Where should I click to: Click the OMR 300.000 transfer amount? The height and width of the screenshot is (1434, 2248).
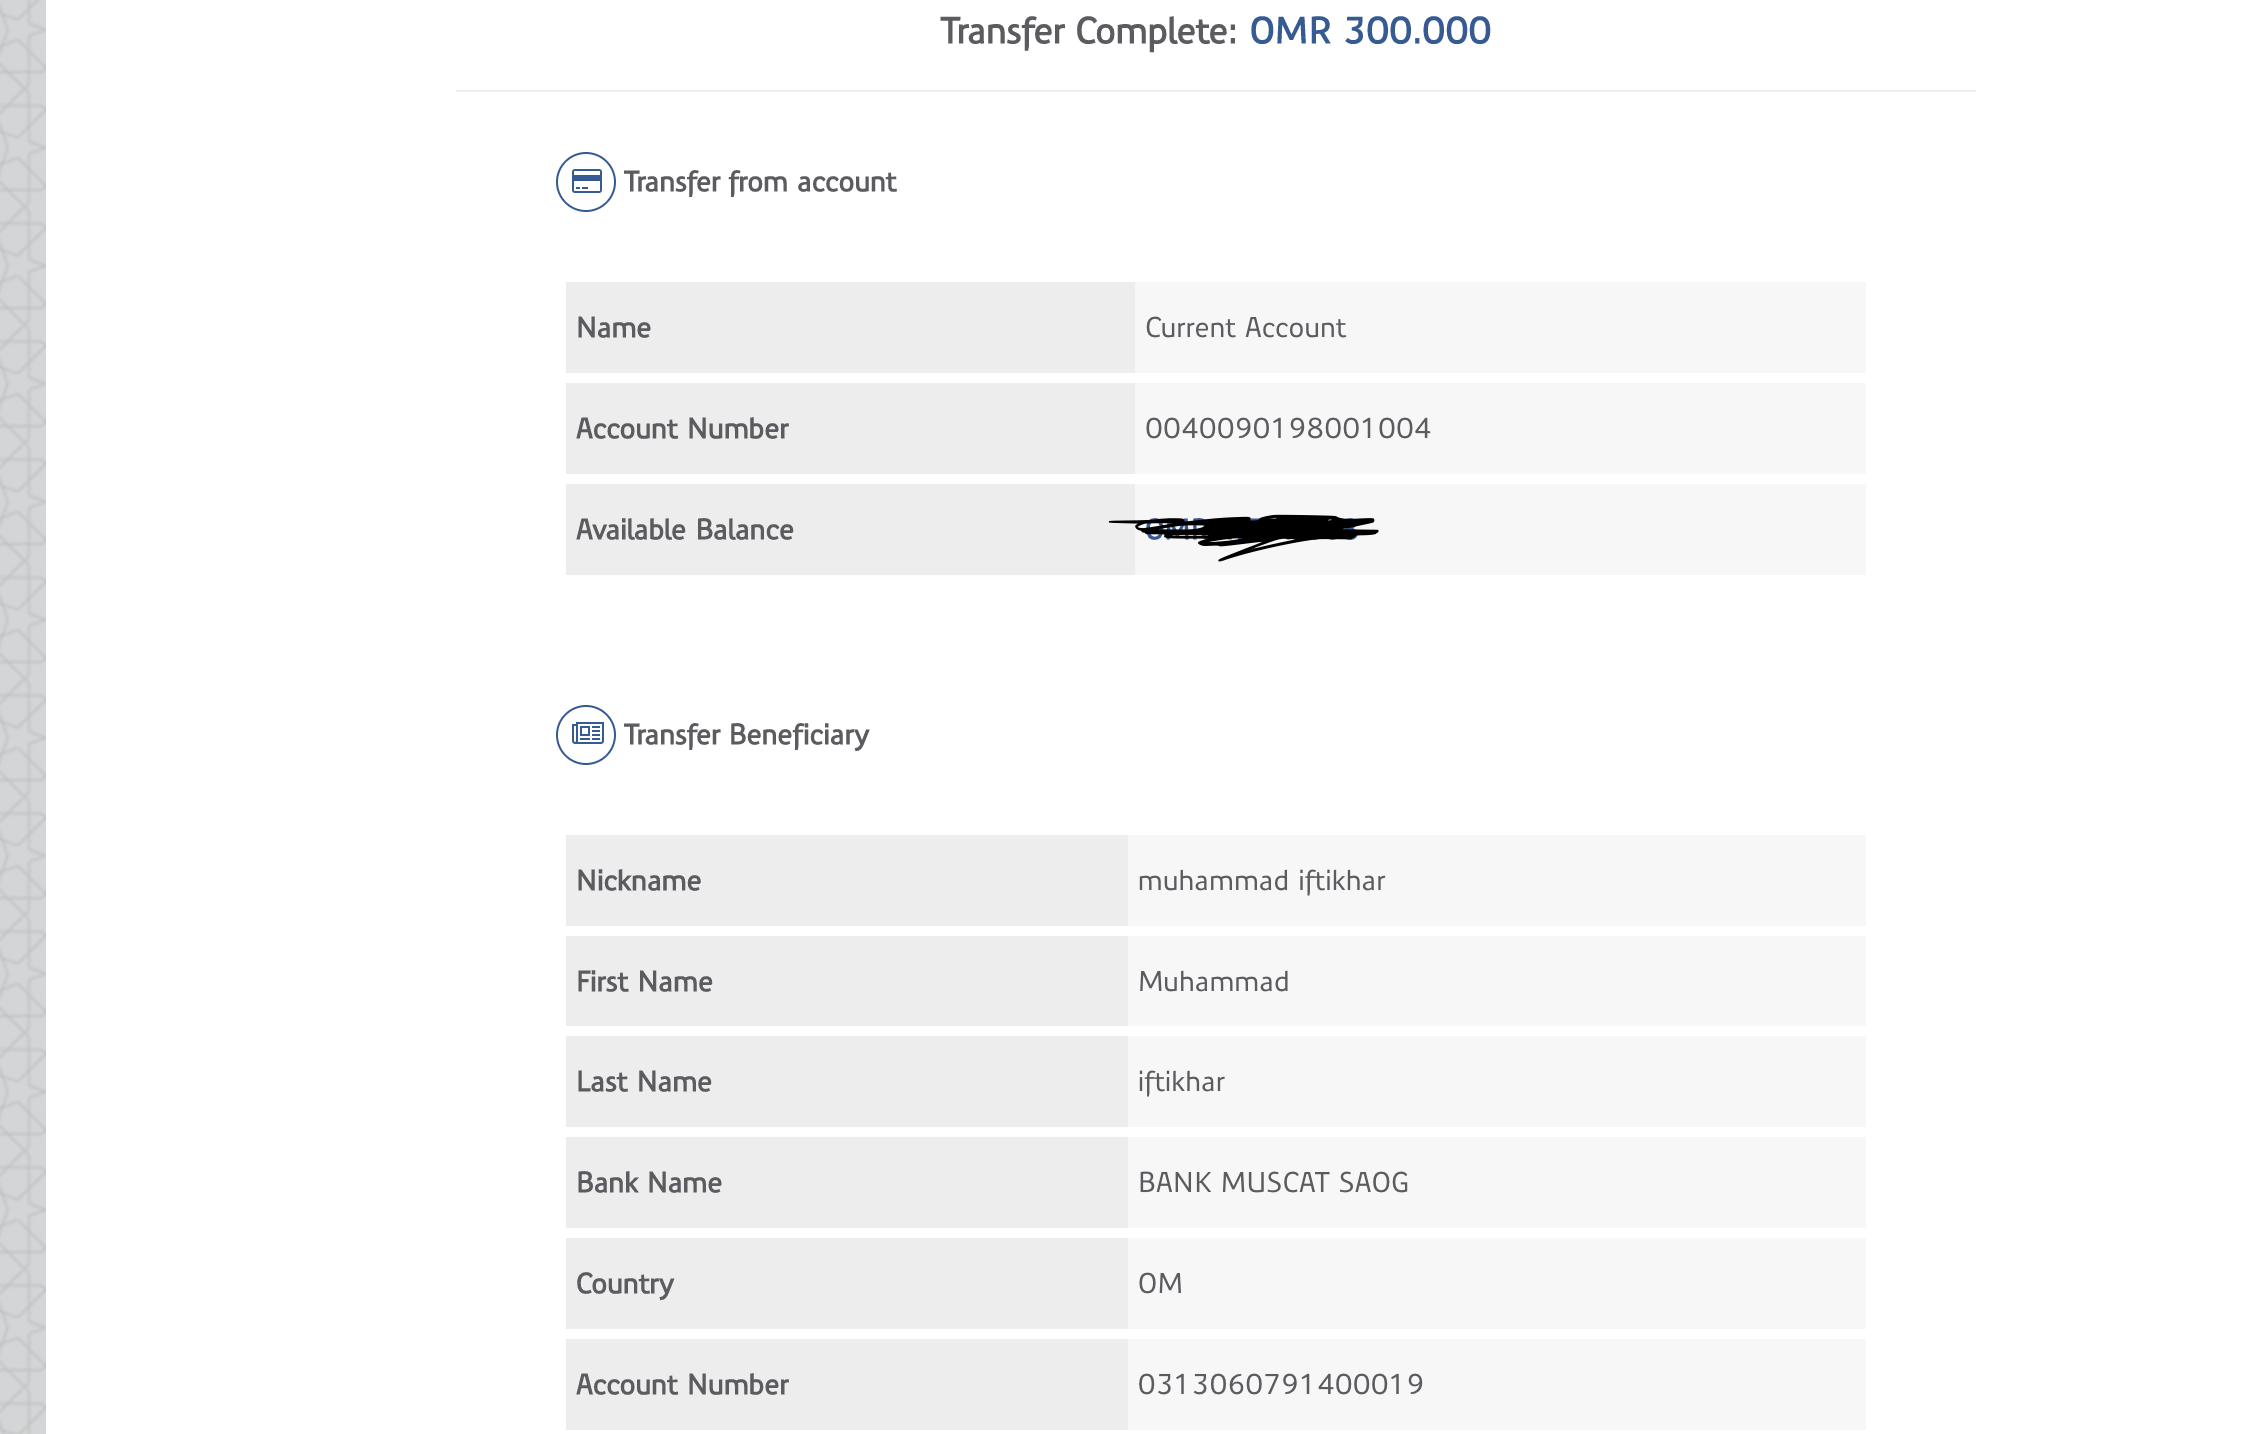(1369, 31)
